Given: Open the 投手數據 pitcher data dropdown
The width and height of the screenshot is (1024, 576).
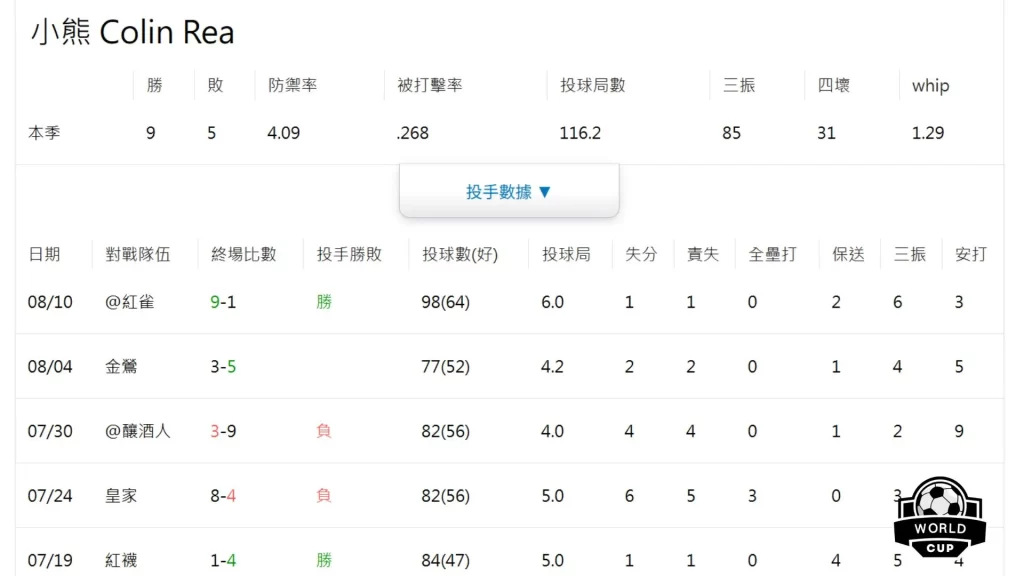Looking at the screenshot, I should [509, 193].
